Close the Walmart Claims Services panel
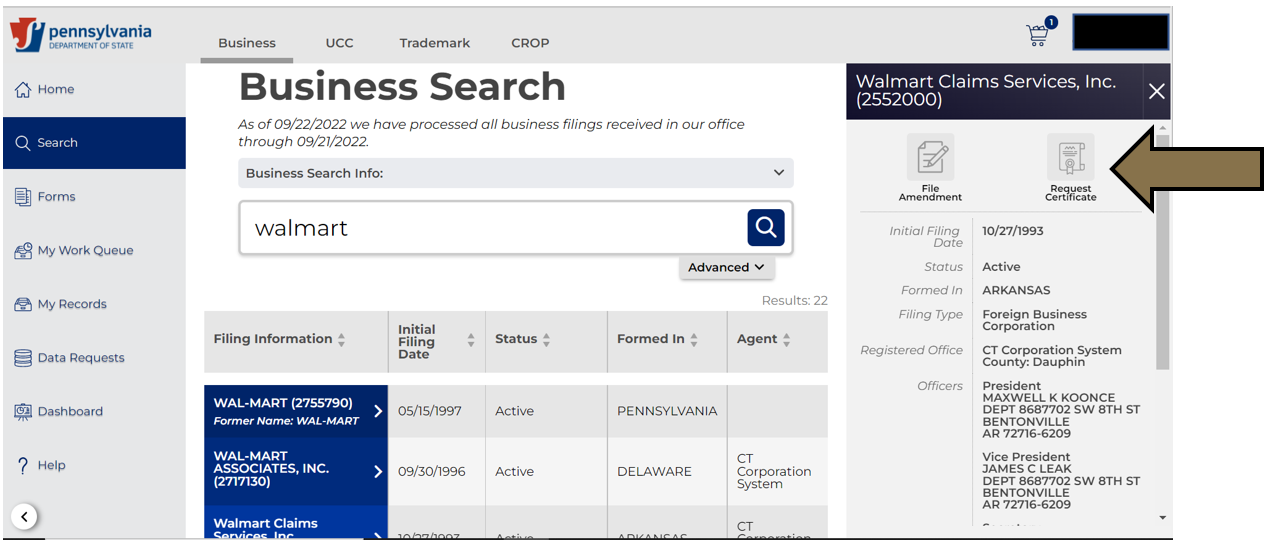This screenshot has height=542, width=1267. click(1157, 92)
